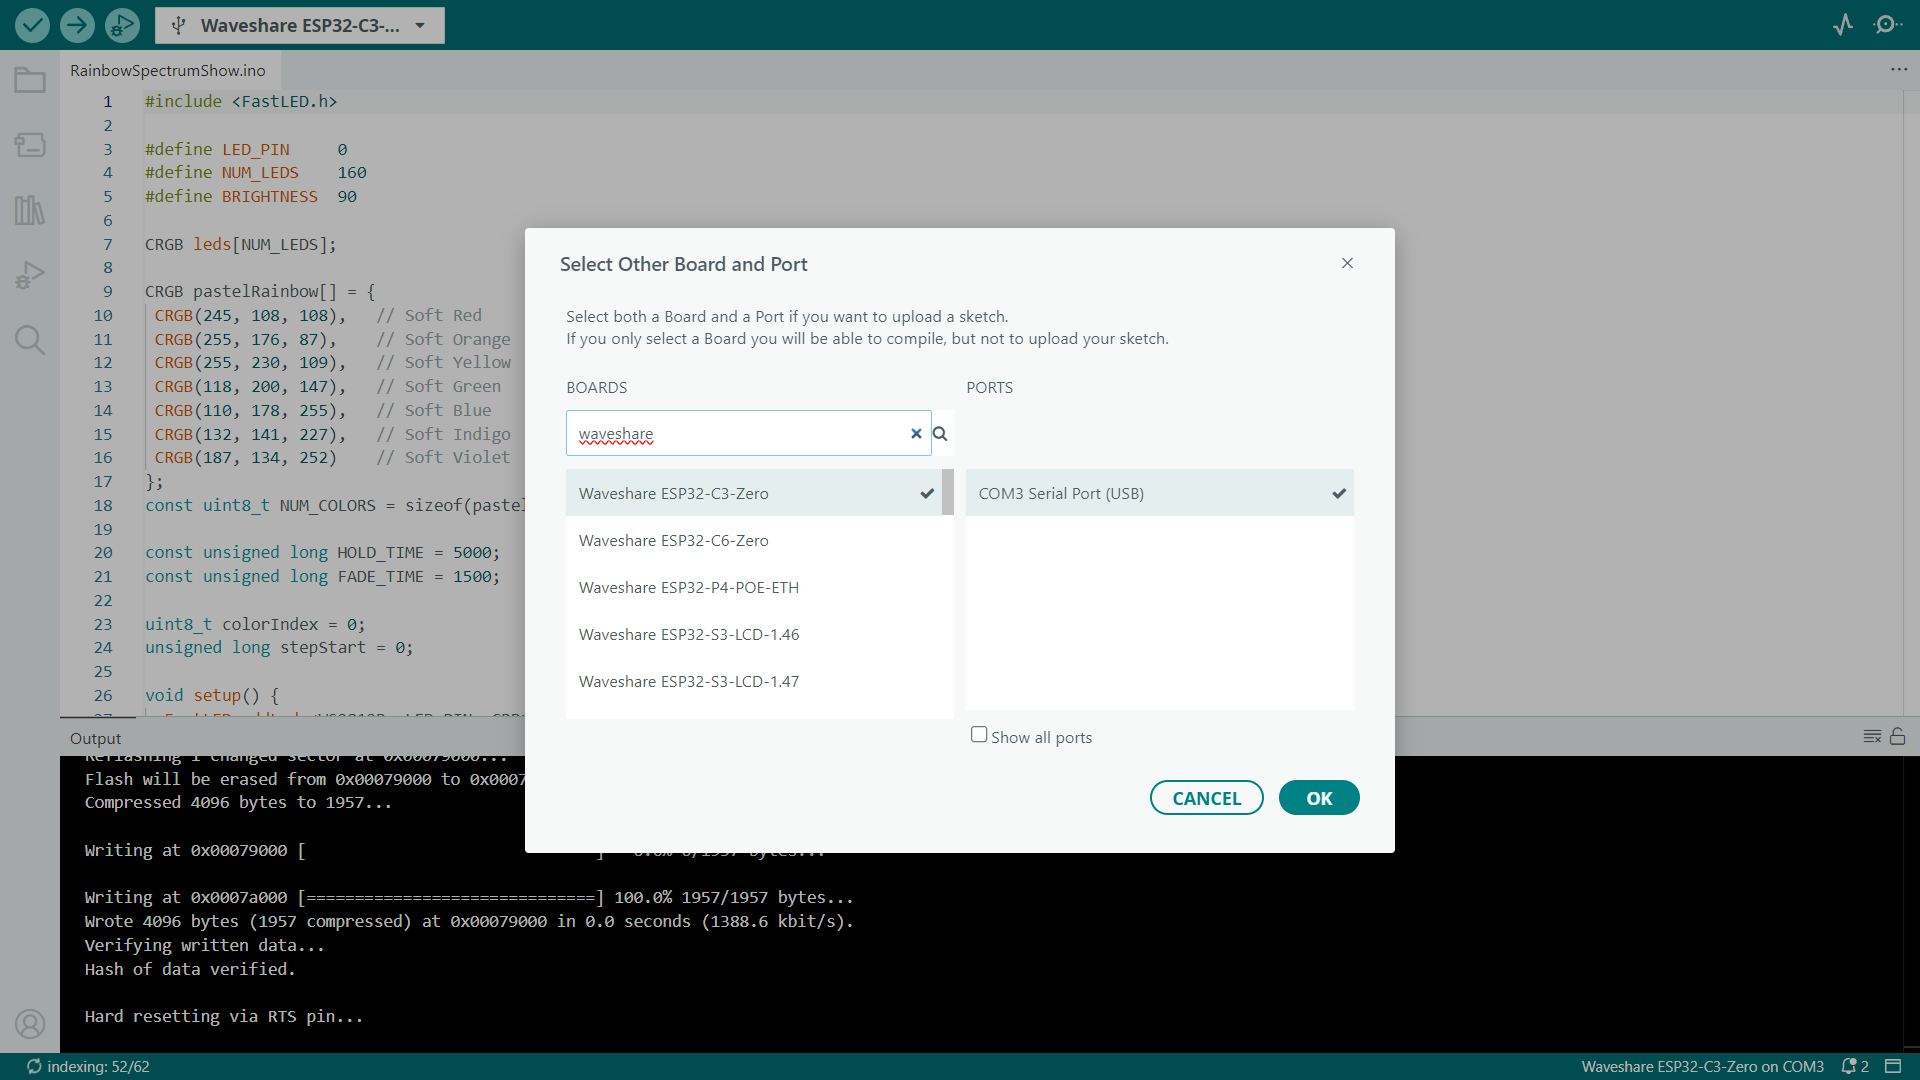The height and width of the screenshot is (1080, 1920).
Task: Select COM3 Serial Port (USB)
Action: click(x=1160, y=493)
